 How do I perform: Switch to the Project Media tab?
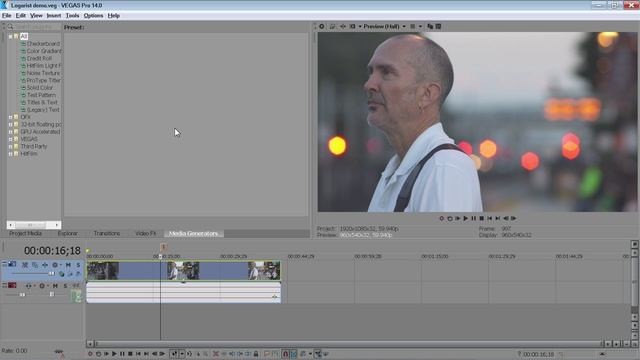(x=25, y=233)
